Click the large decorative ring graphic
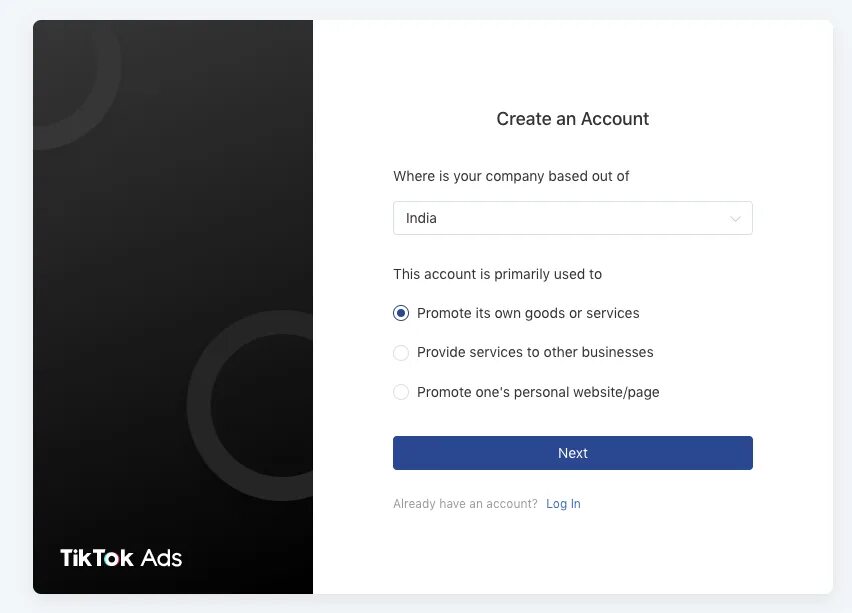The height and width of the screenshot is (613, 852). pos(250,405)
